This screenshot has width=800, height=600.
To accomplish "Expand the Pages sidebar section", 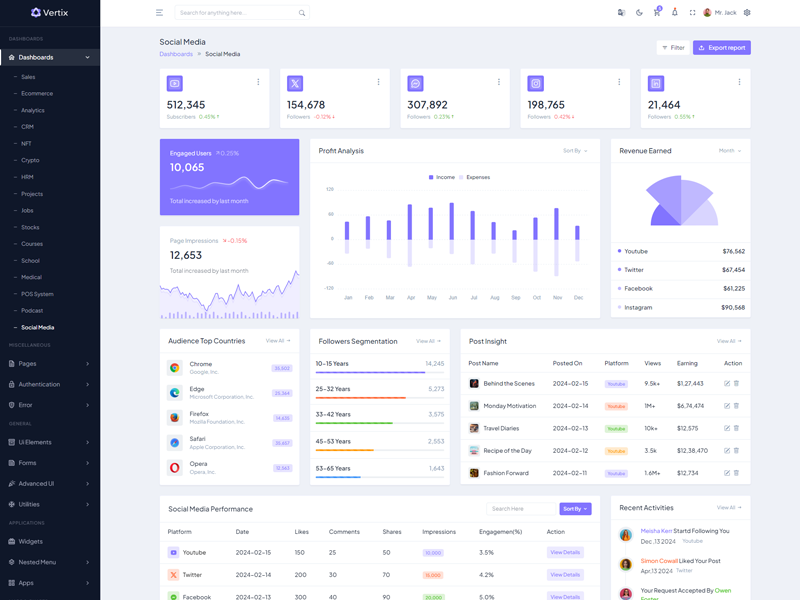I will pos(50,364).
